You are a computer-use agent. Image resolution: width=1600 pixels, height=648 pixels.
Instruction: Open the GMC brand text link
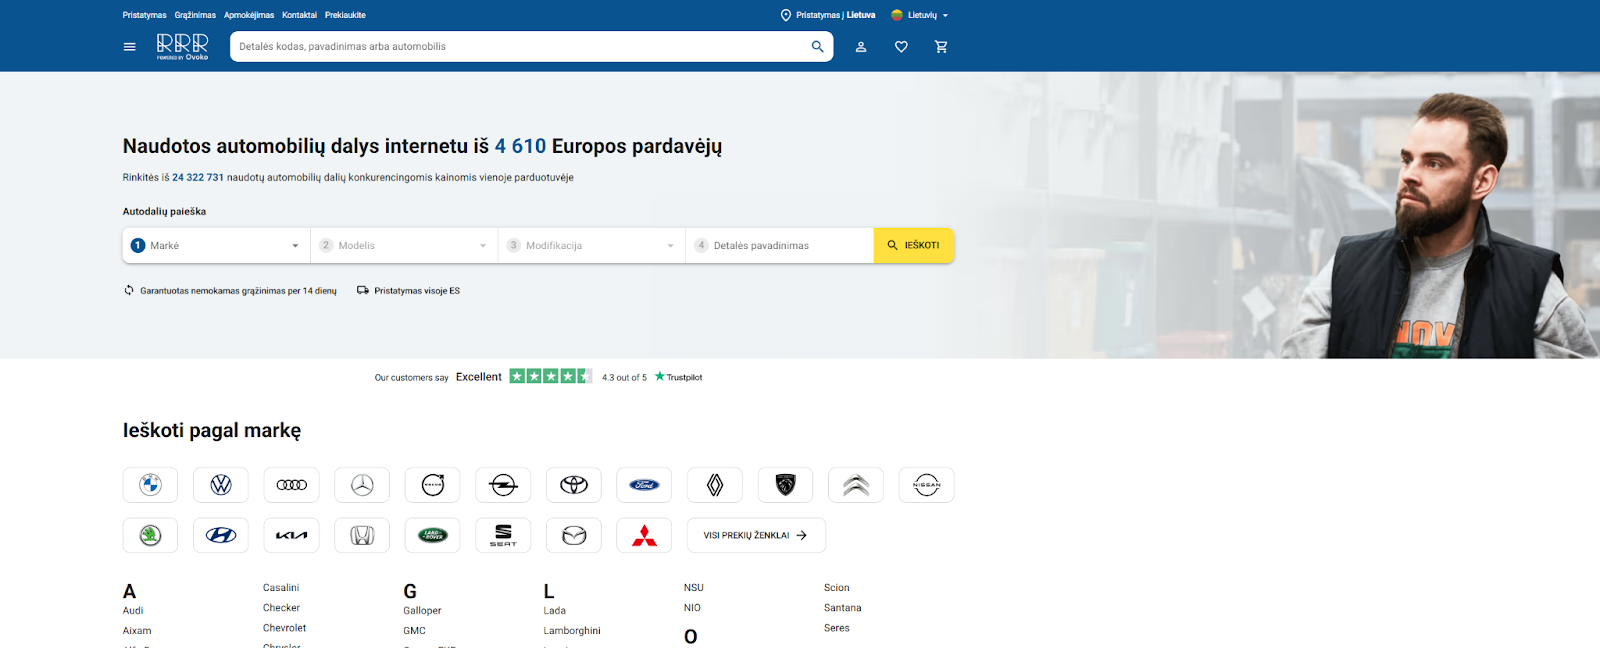[415, 631]
